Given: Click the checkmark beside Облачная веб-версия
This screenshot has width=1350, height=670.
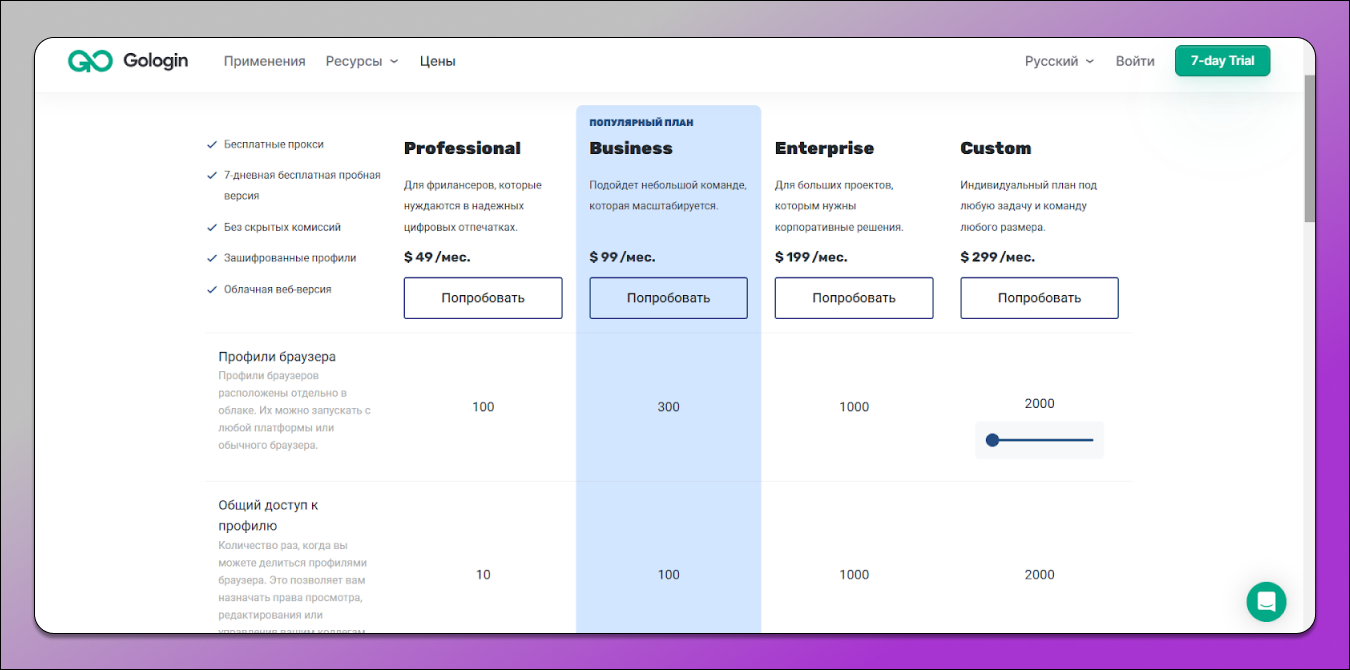Looking at the screenshot, I should pyautogui.click(x=211, y=288).
